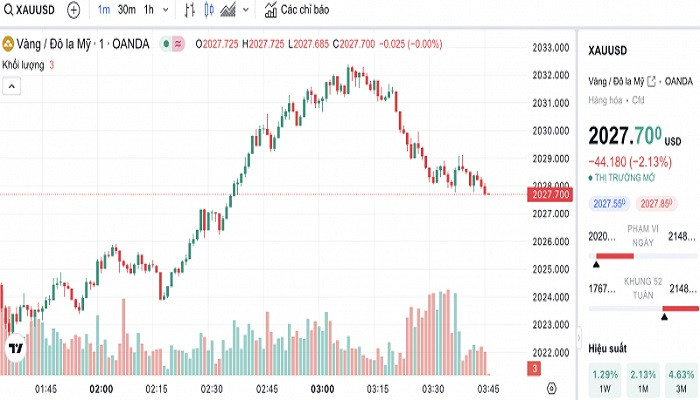Click the TradingView logo on chart
Image resolution: width=700 pixels, height=400 pixels.
point(15,351)
